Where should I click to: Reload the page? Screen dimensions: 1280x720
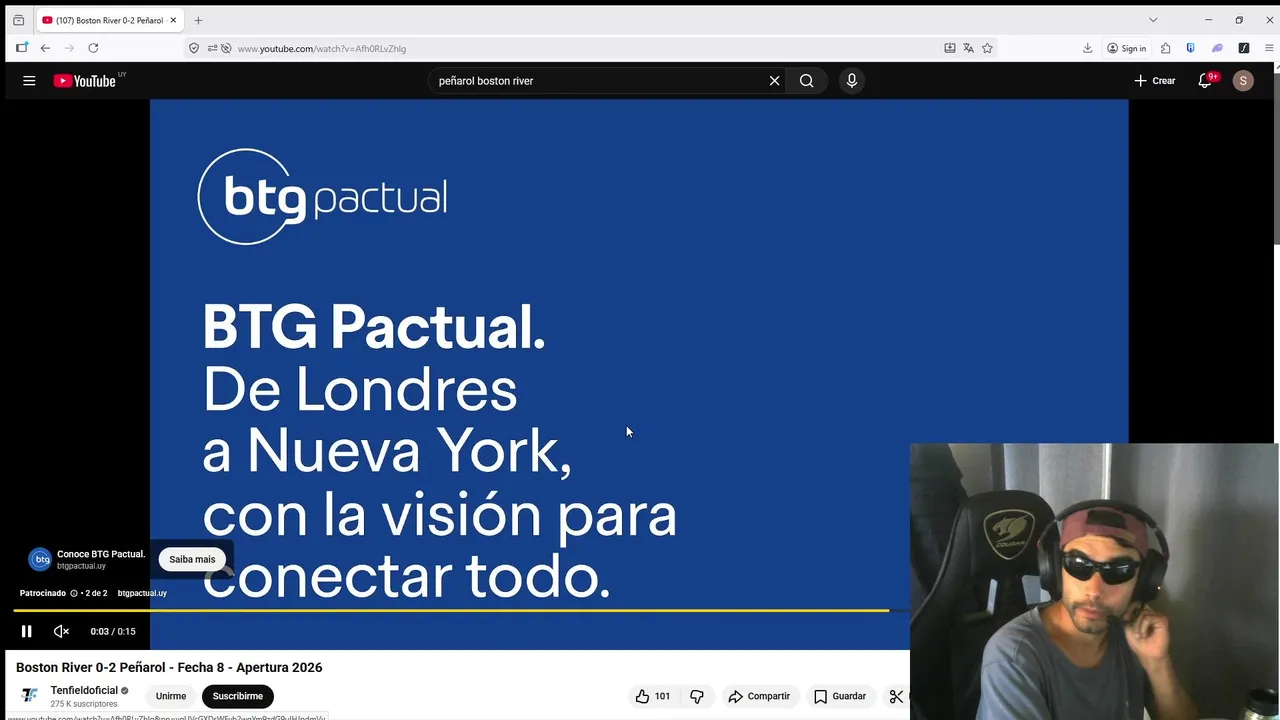(93, 48)
